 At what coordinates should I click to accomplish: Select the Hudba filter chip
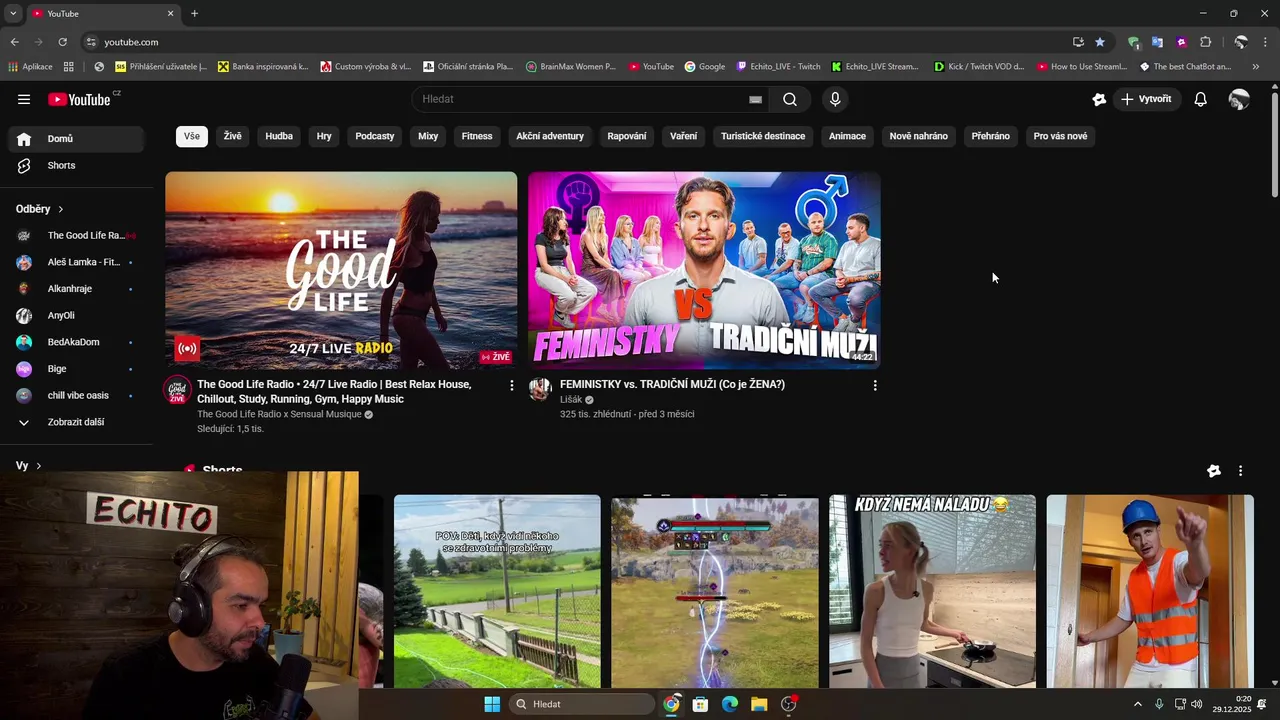pyautogui.click(x=279, y=136)
